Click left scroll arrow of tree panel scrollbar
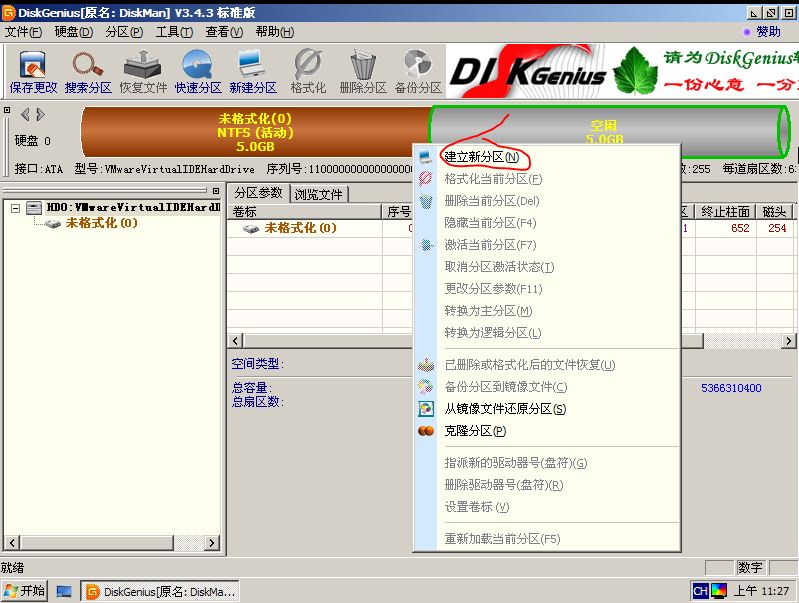Image resolution: width=799 pixels, height=603 pixels. click(13, 543)
